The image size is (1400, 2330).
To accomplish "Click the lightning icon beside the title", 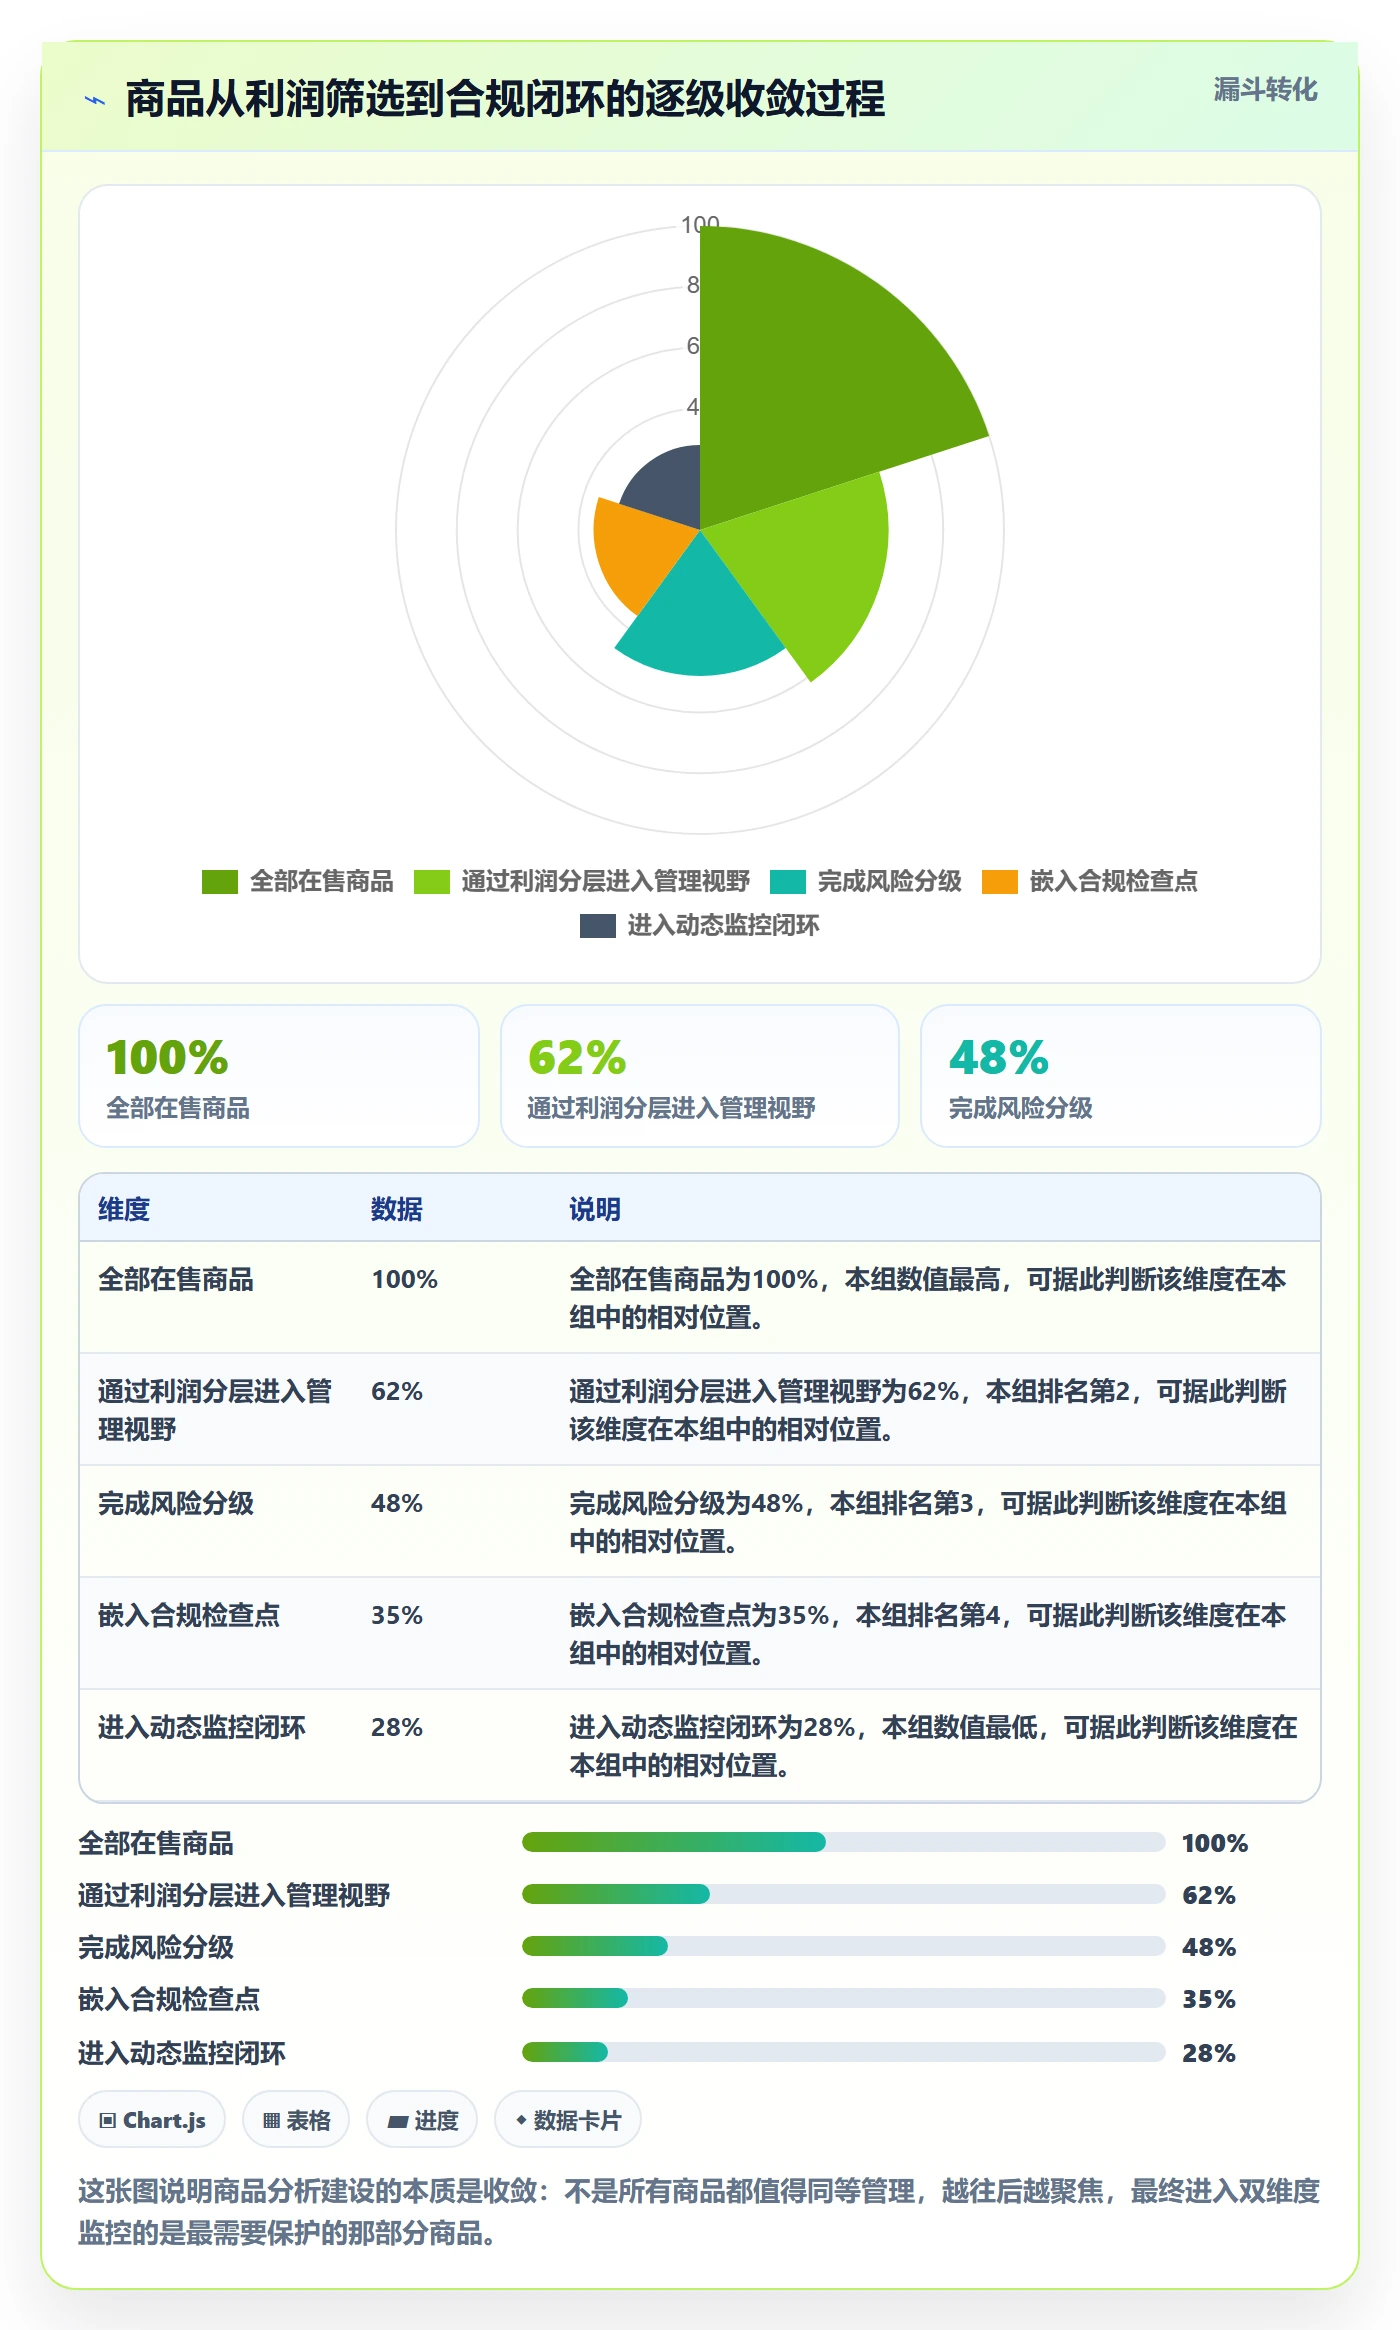I will pos(95,100).
